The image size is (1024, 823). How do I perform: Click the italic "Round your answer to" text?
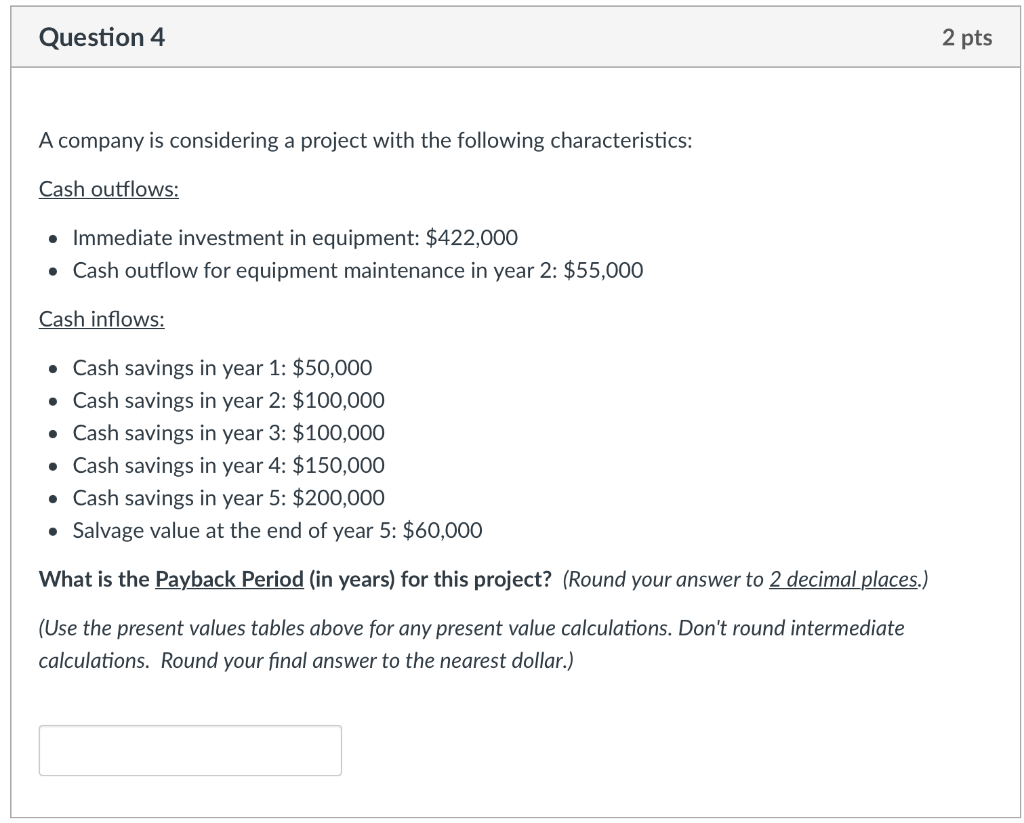point(665,580)
